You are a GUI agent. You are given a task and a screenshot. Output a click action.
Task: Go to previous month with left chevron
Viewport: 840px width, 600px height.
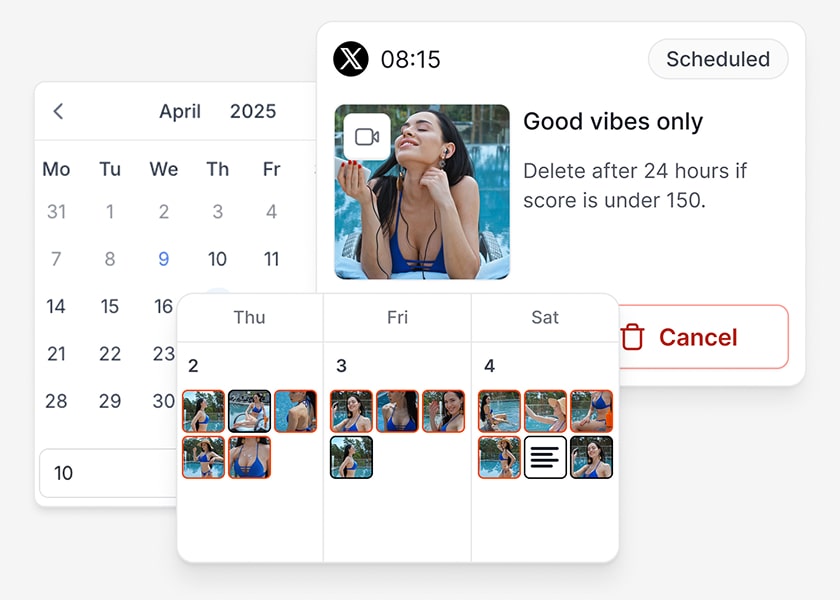click(x=58, y=111)
